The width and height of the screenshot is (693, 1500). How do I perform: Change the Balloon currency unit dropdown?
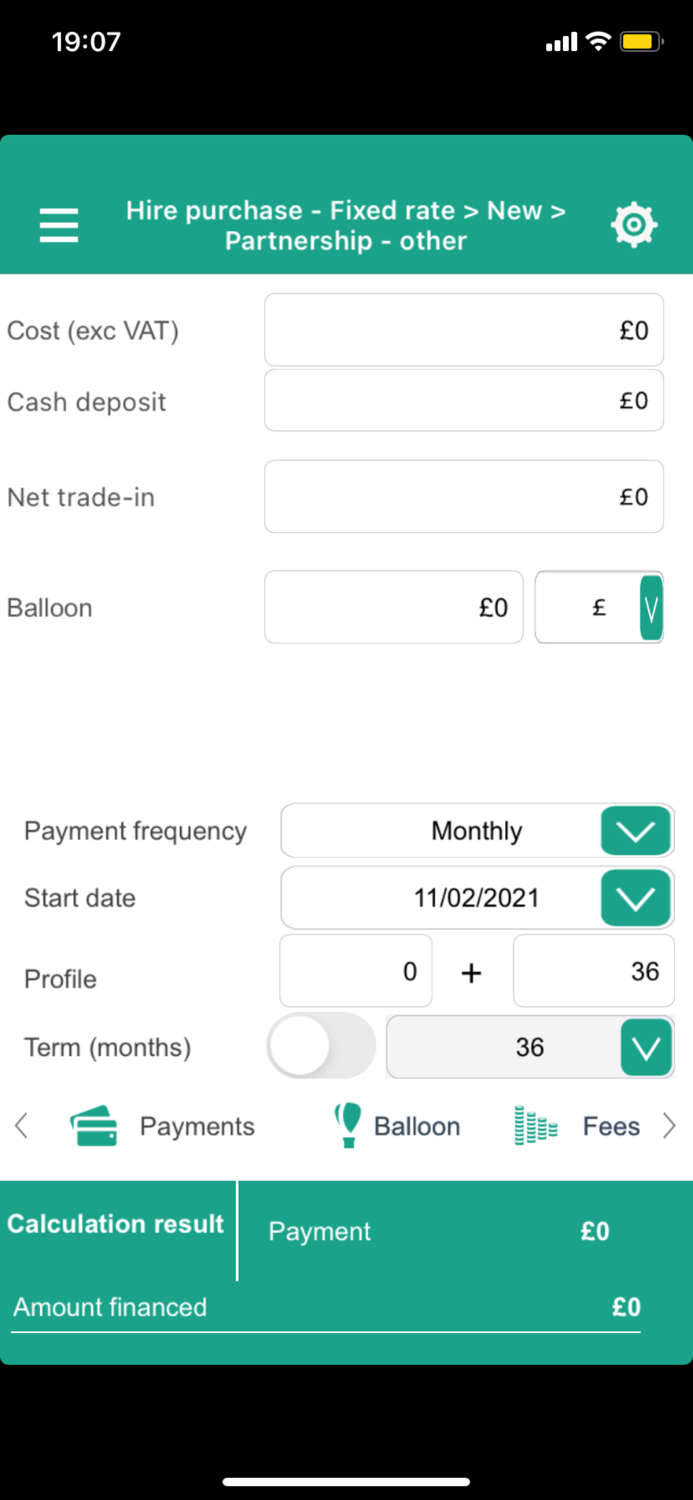pos(651,607)
